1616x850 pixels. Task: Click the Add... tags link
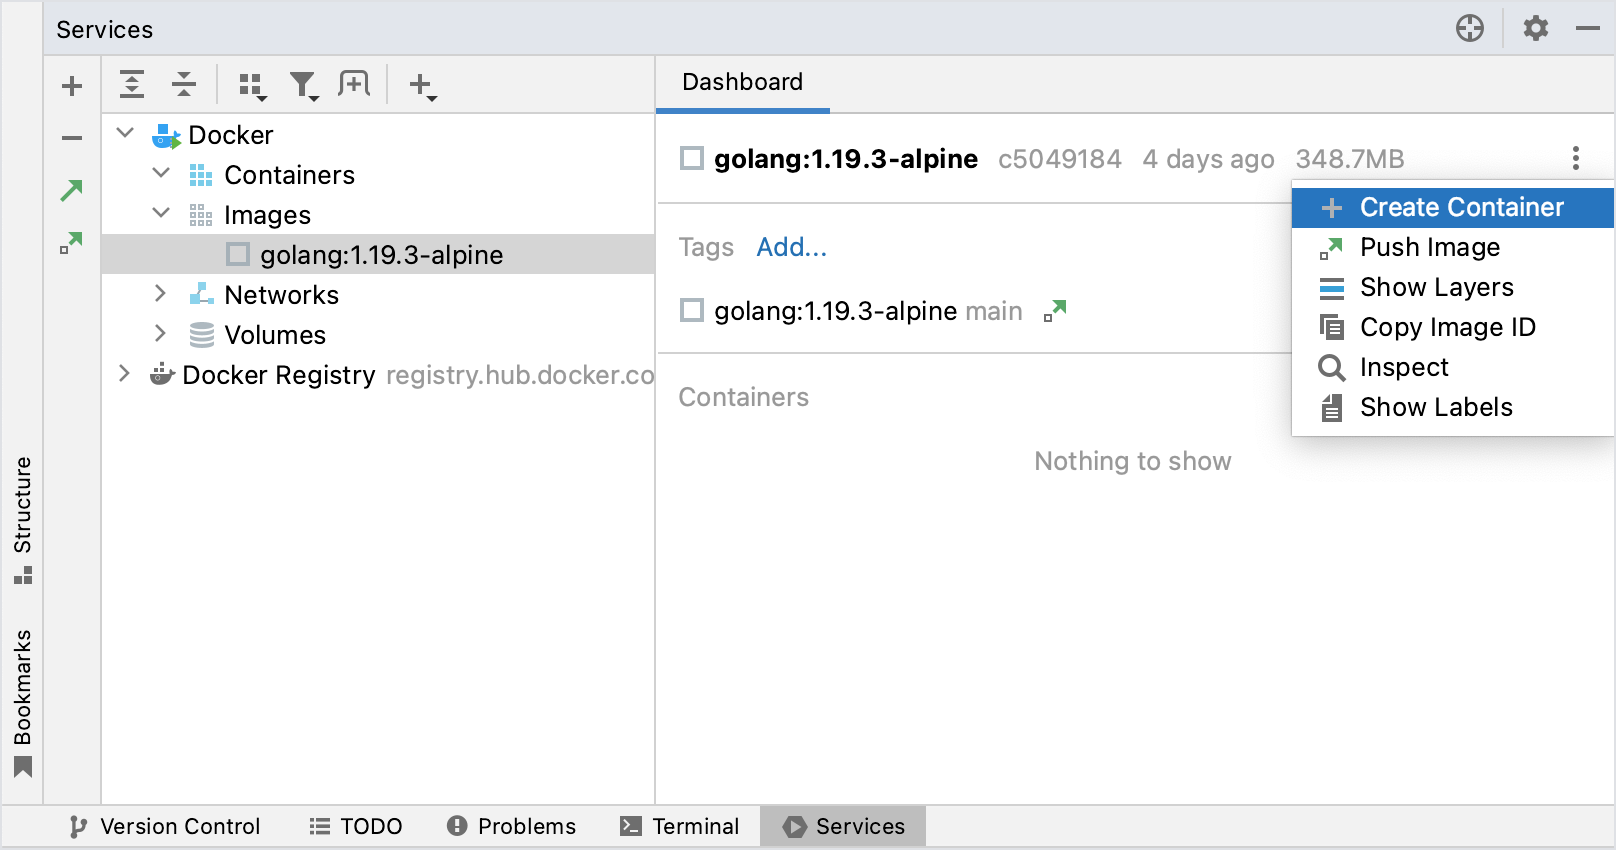[791, 247]
